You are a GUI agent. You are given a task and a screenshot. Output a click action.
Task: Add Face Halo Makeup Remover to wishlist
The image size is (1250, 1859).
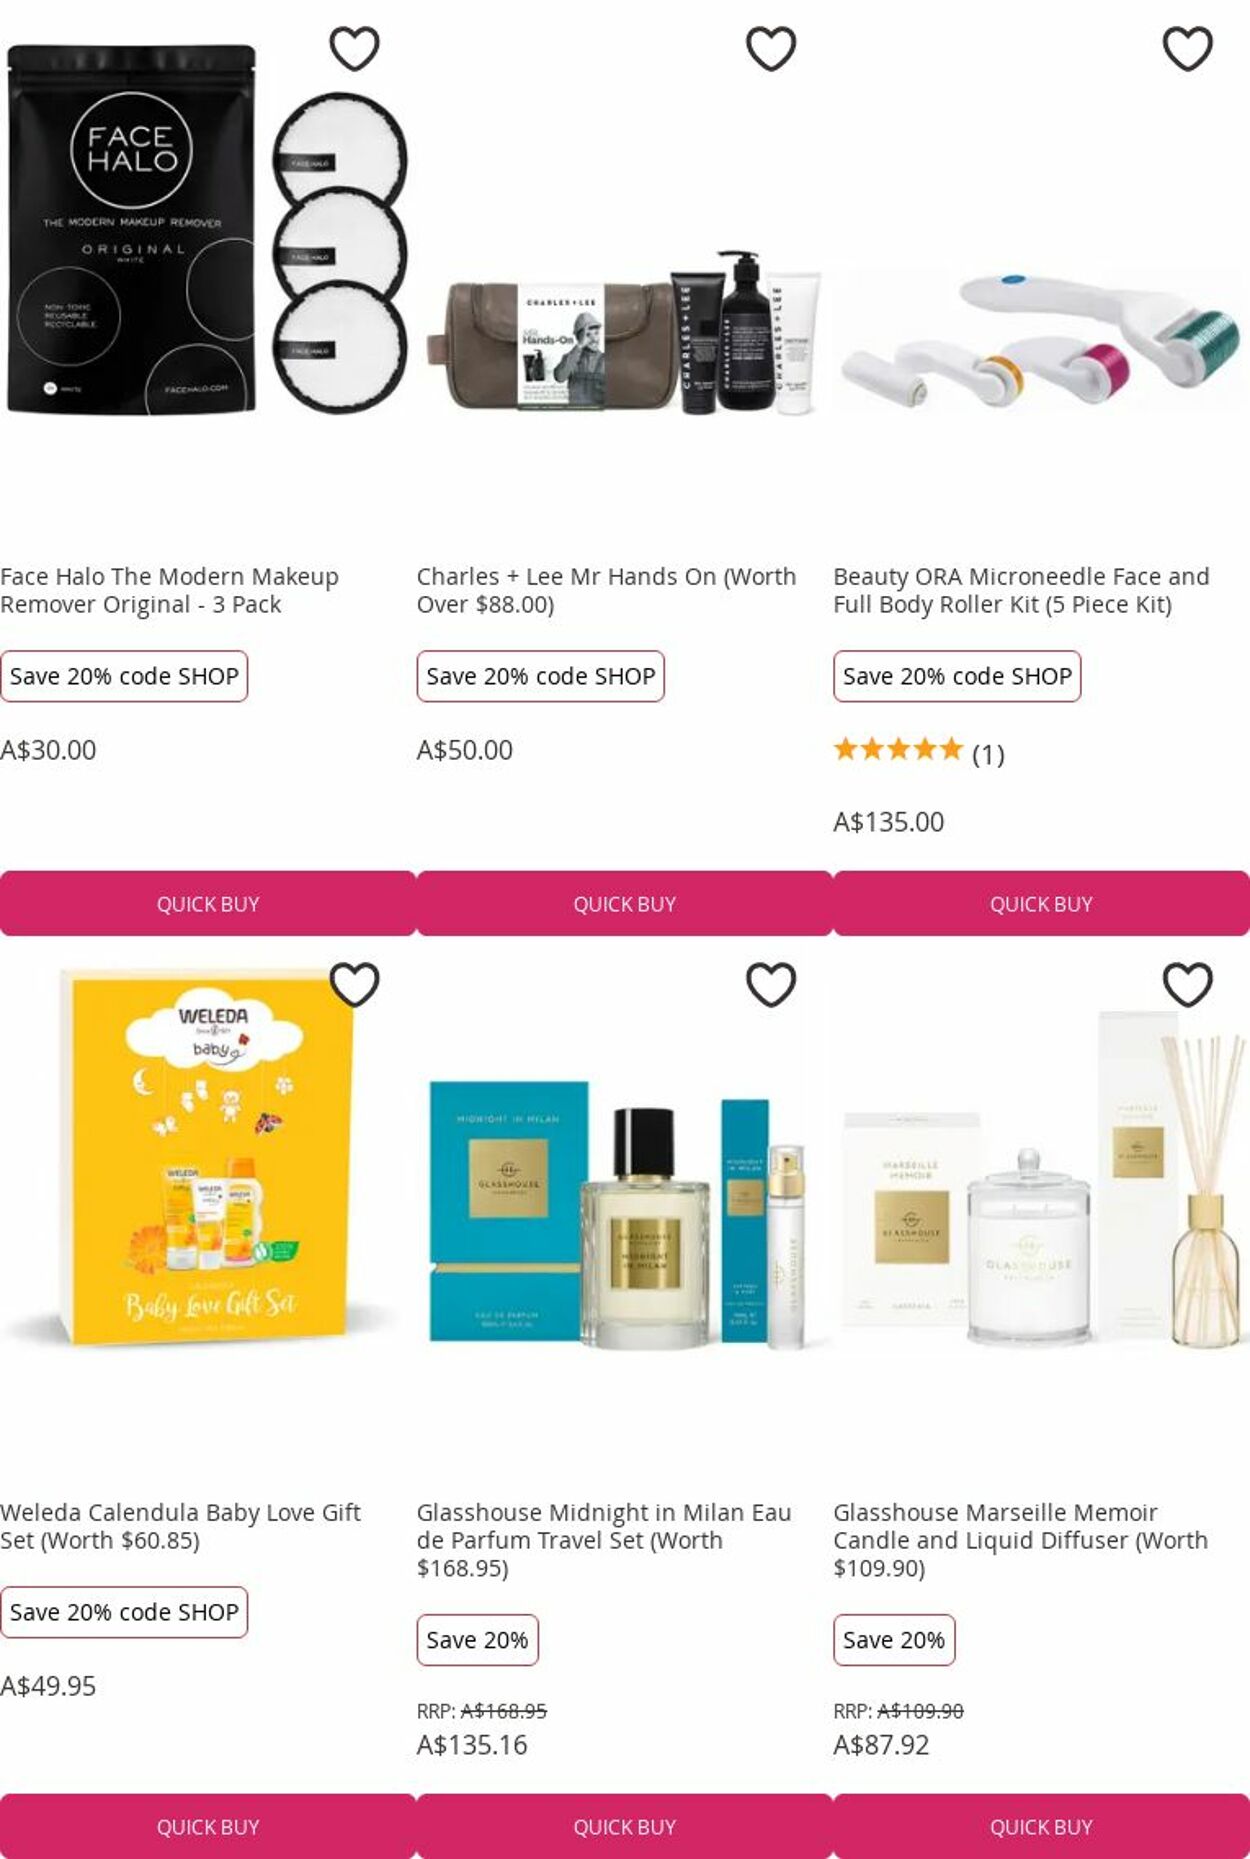354,48
